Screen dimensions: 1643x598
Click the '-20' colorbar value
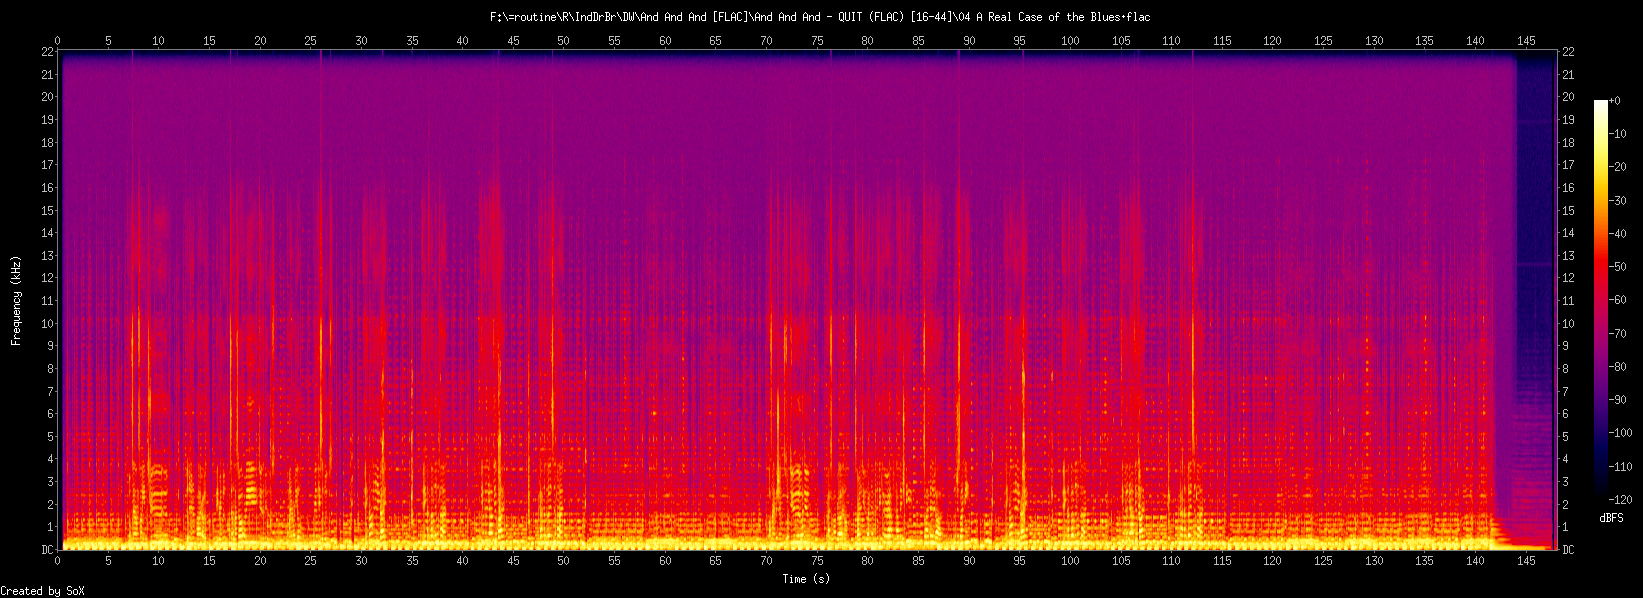pos(1617,167)
